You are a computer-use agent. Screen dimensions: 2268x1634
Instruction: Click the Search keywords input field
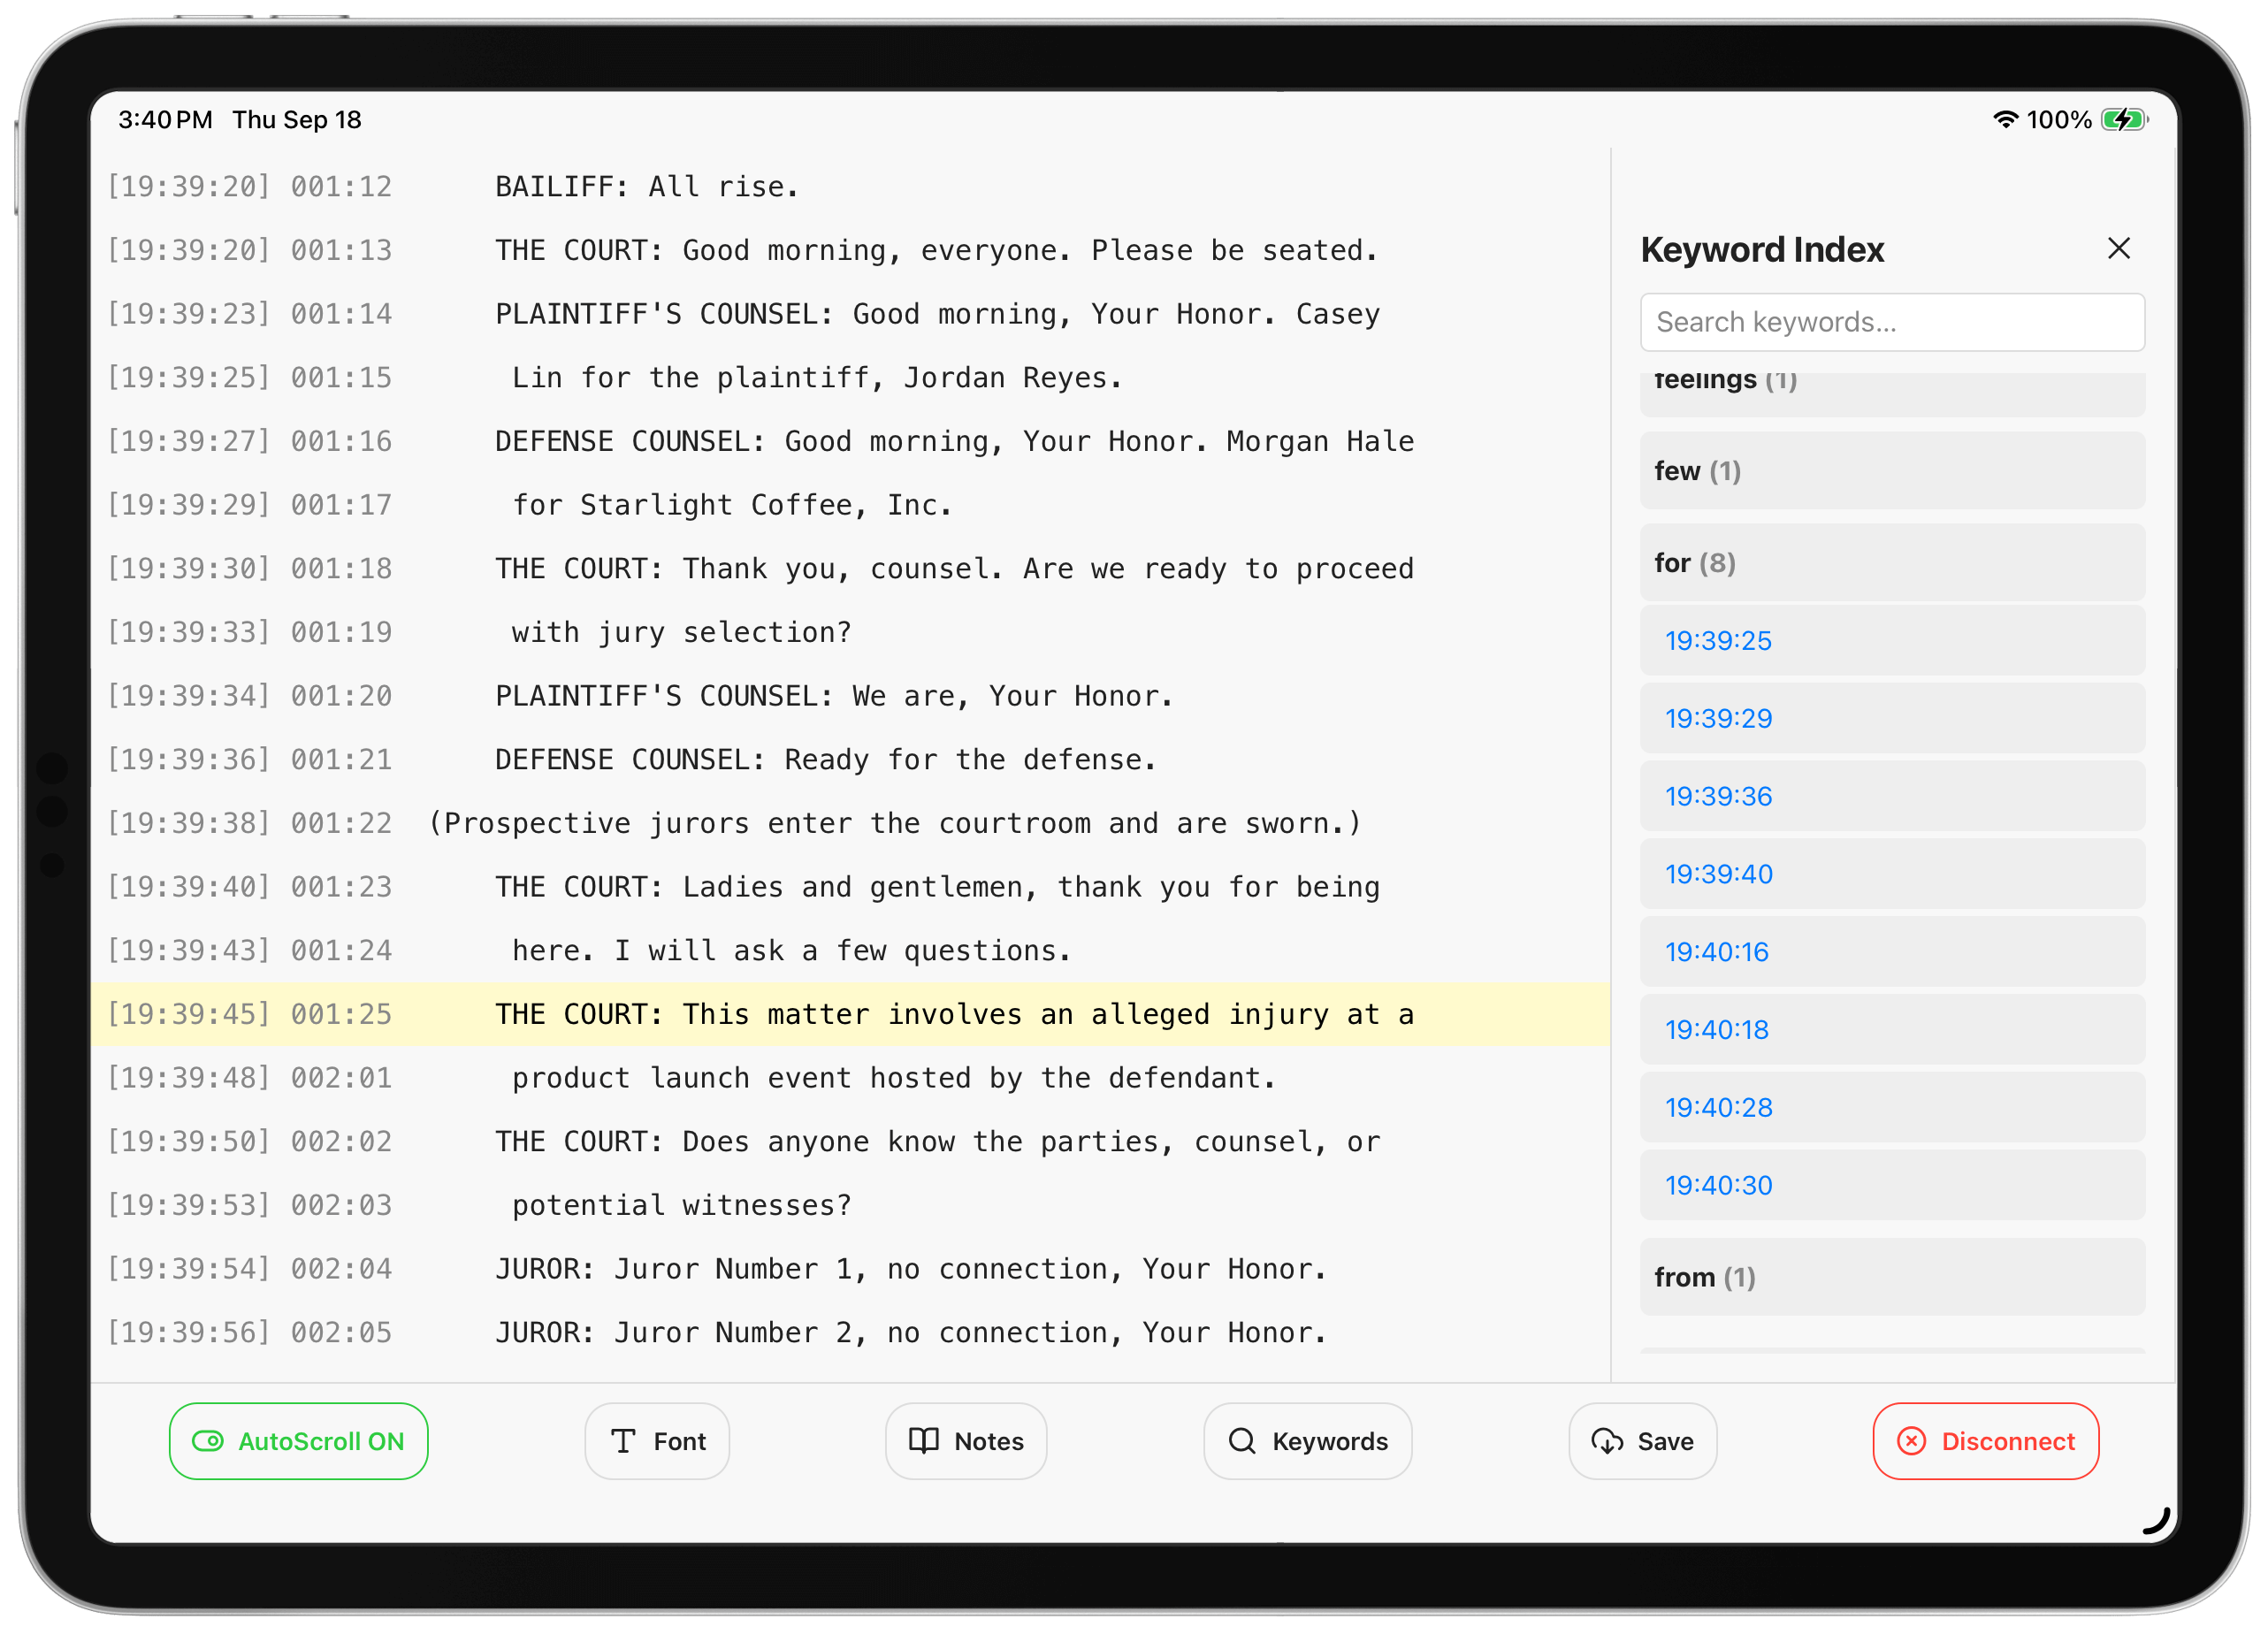[x=1891, y=322]
